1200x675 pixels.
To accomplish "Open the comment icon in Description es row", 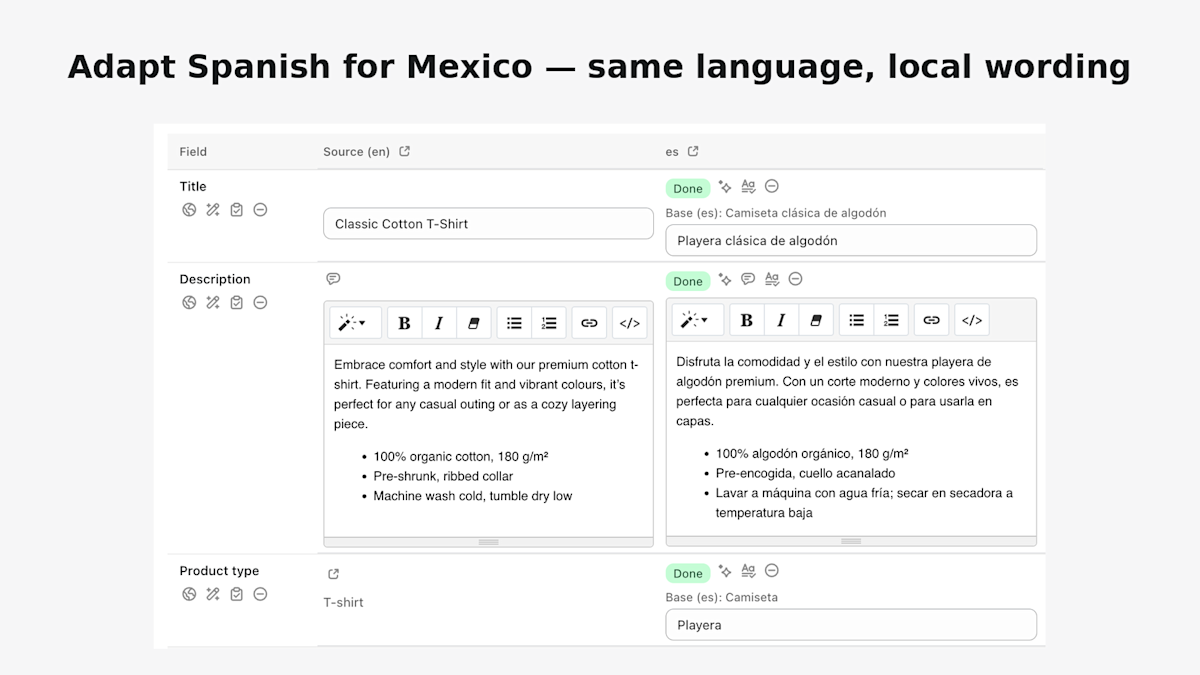I will click(748, 279).
